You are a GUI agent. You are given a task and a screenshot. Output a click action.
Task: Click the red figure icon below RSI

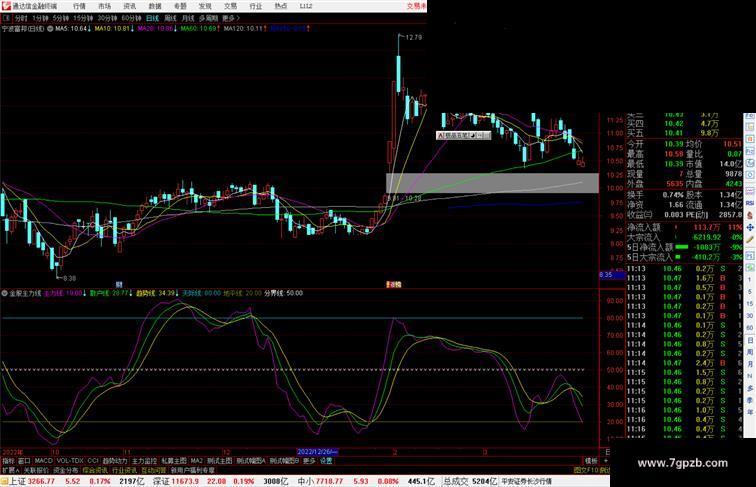coord(750,216)
